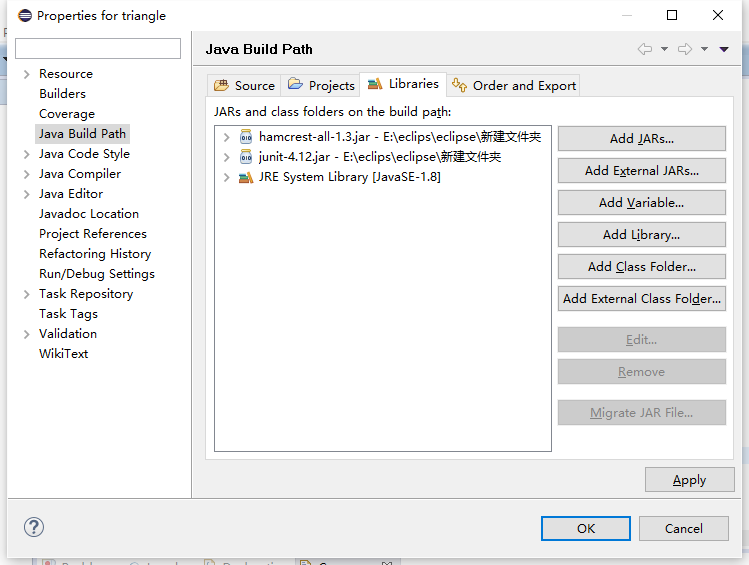Maximize the Properties for triangle dialog
This screenshot has width=749, height=565.
pos(672,15)
